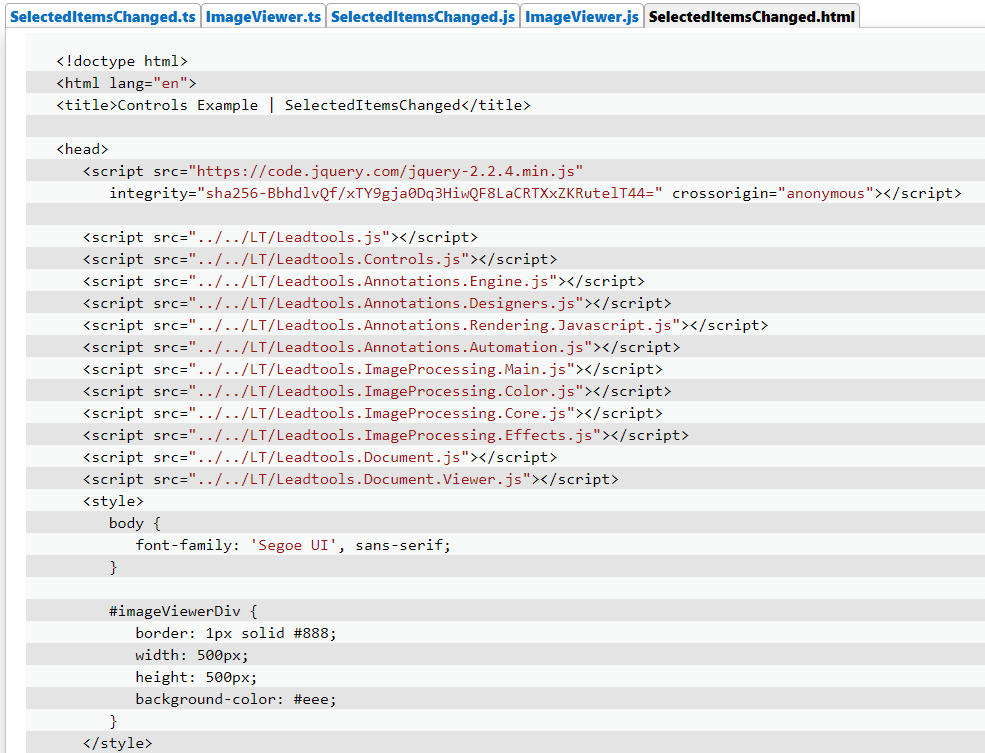
Task: Click the opening '<style>' tag line
Action: coord(113,501)
